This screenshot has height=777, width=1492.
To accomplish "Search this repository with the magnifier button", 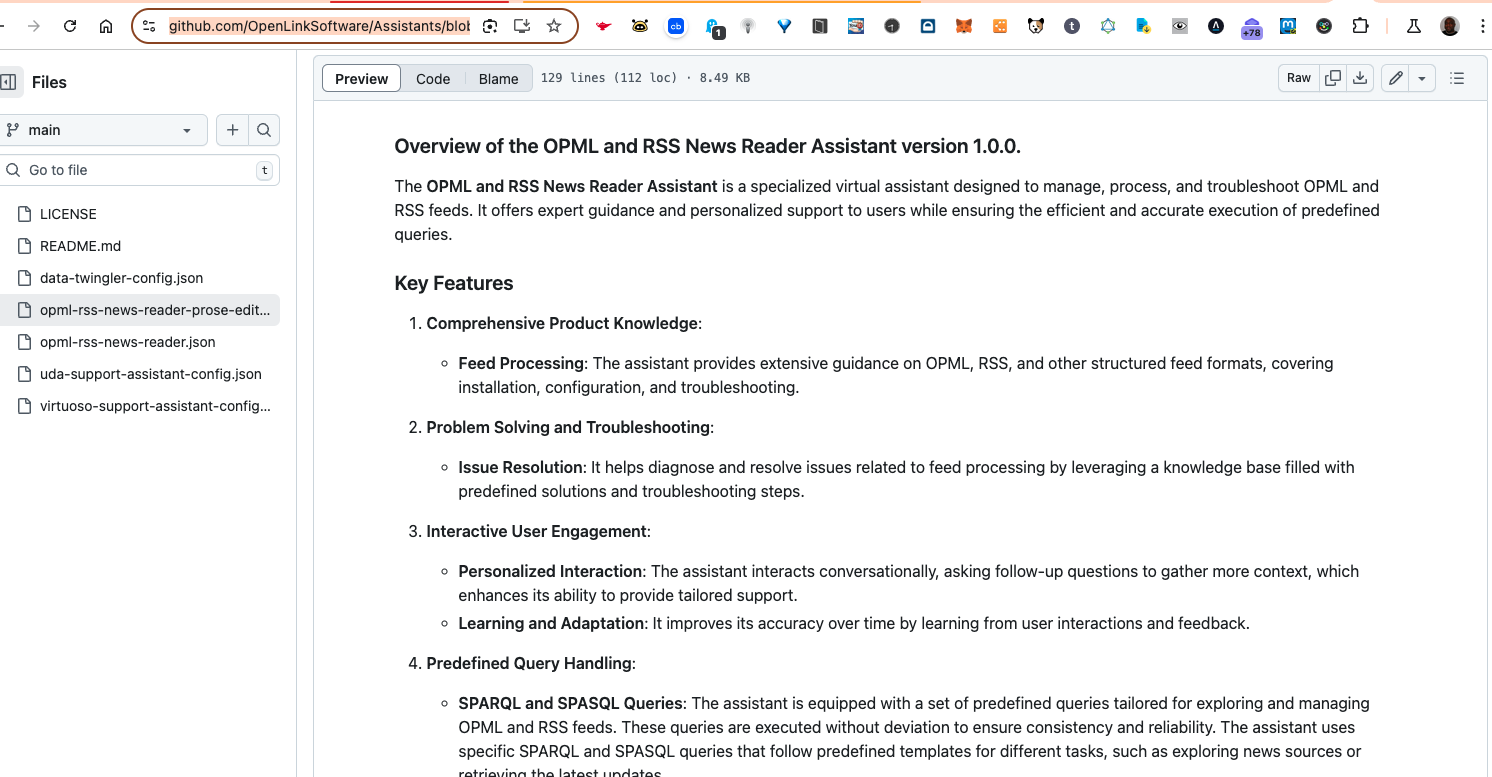I will [x=264, y=130].
